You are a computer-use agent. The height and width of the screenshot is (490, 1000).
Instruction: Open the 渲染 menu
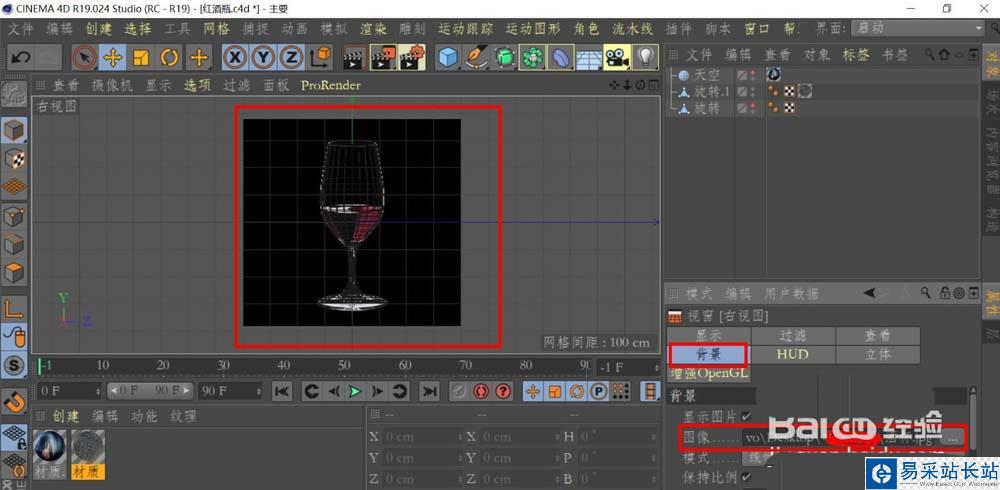click(373, 28)
